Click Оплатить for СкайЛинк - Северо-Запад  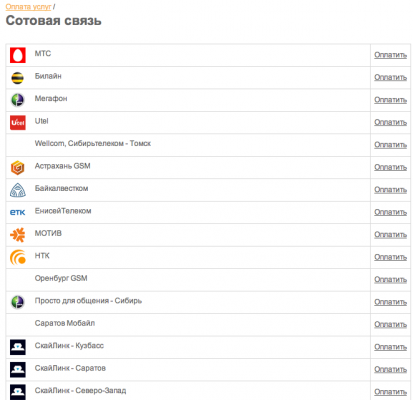[390, 392]
